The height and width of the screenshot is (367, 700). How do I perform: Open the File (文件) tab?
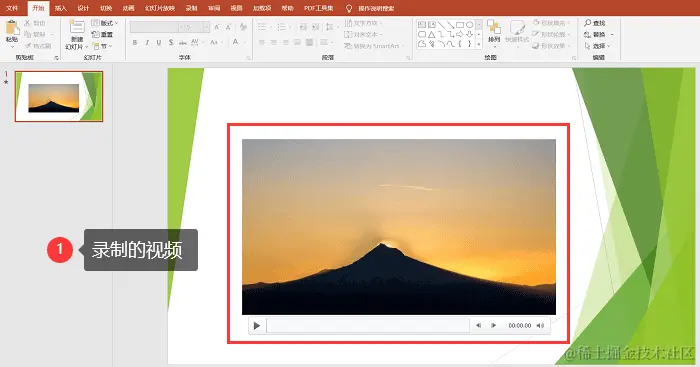tap(12, 8)
